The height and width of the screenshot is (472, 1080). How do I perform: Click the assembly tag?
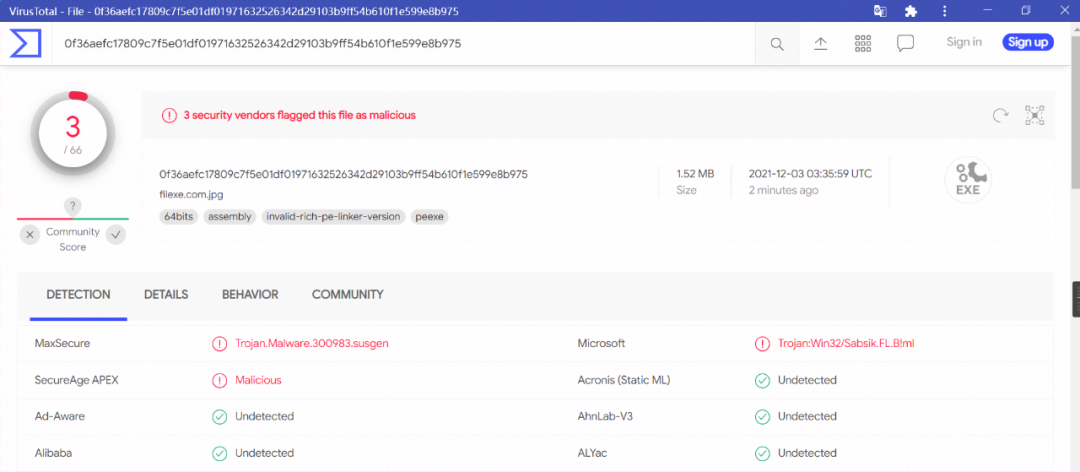[x=230, y=216]
